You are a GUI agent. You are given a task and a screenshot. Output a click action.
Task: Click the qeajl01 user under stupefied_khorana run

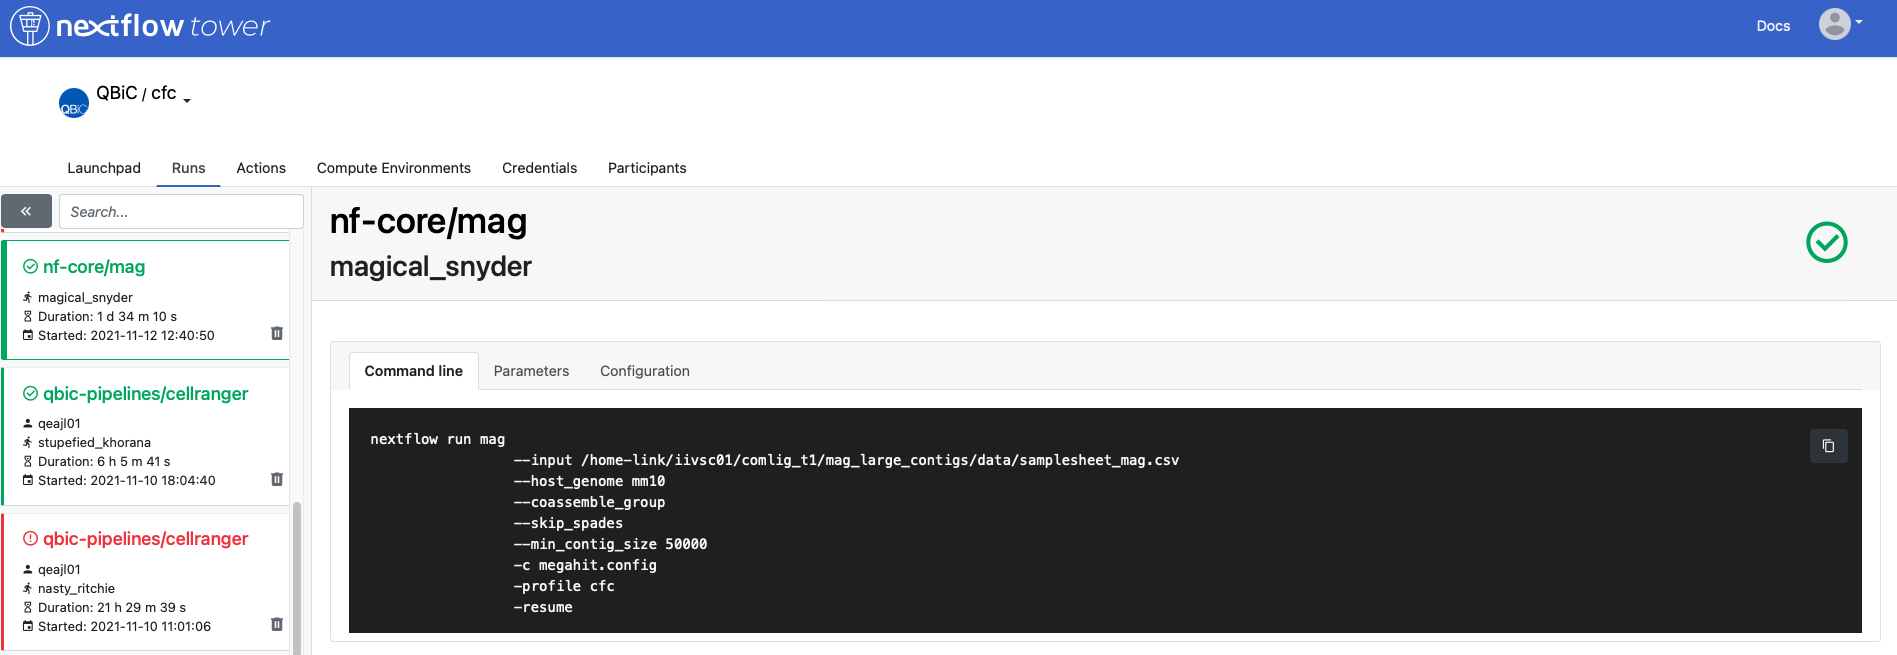point(59,423)
